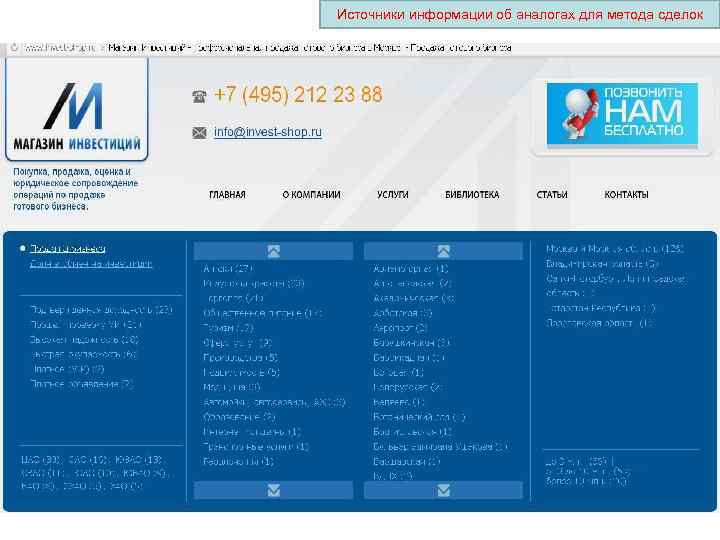Open the СТАТЬИ menu item
The height and width of the screenshot is (540, 720).
(552, 195)
